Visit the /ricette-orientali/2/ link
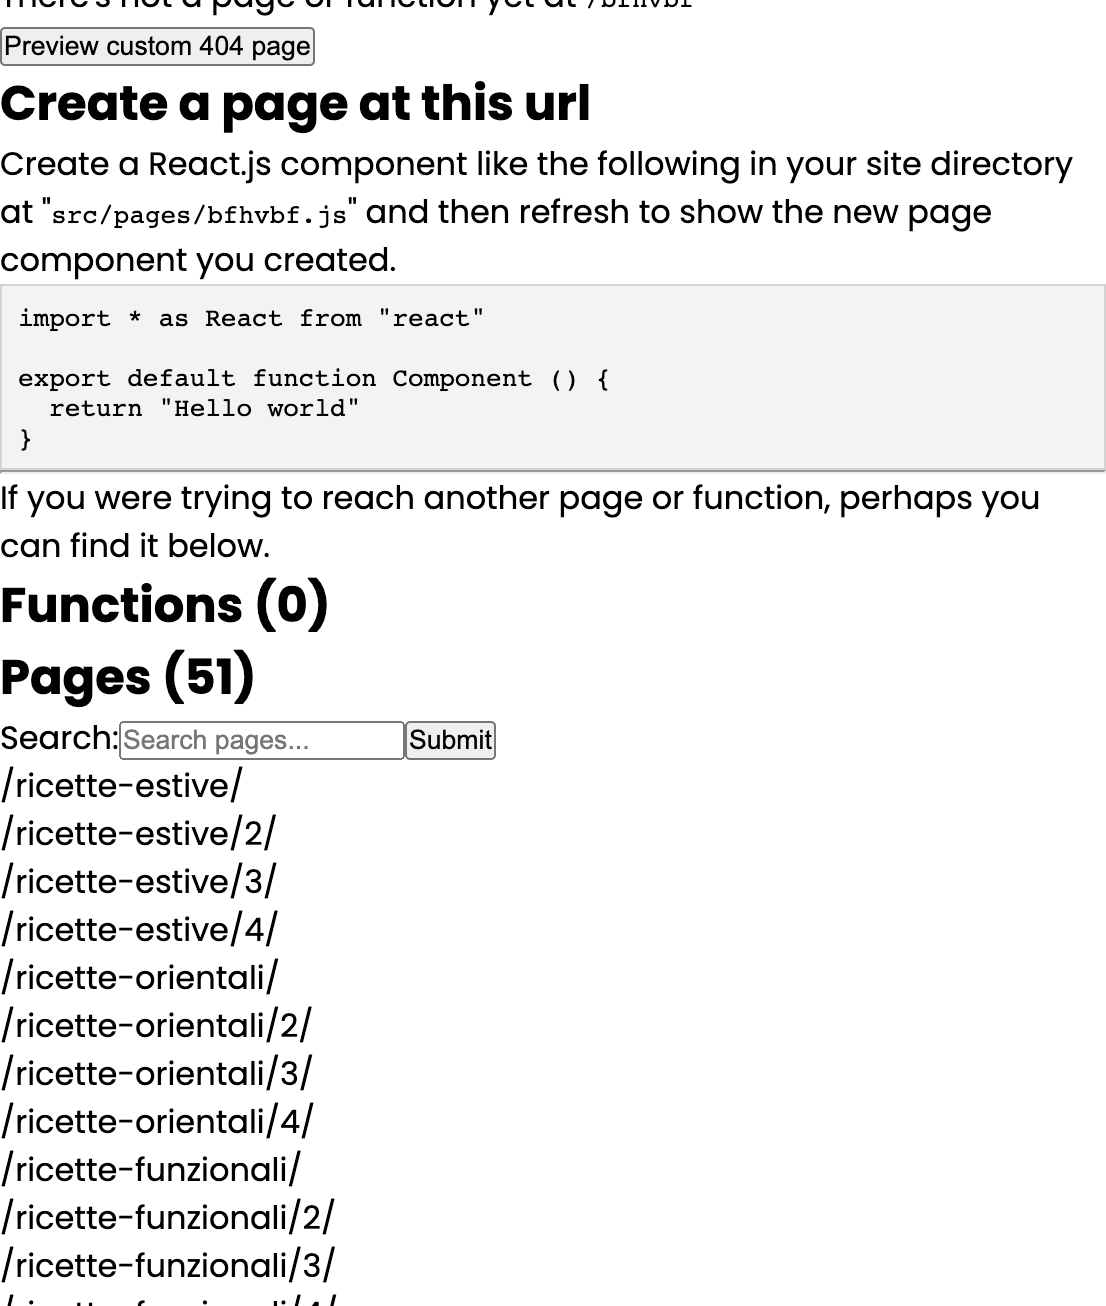 [x=156, y=1026]
